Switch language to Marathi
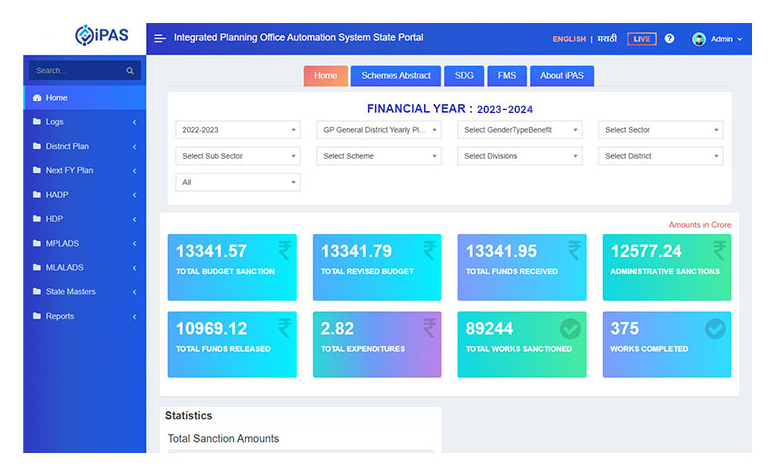The width and height of the screenshot is (772, 474). (x=607, y=39)
